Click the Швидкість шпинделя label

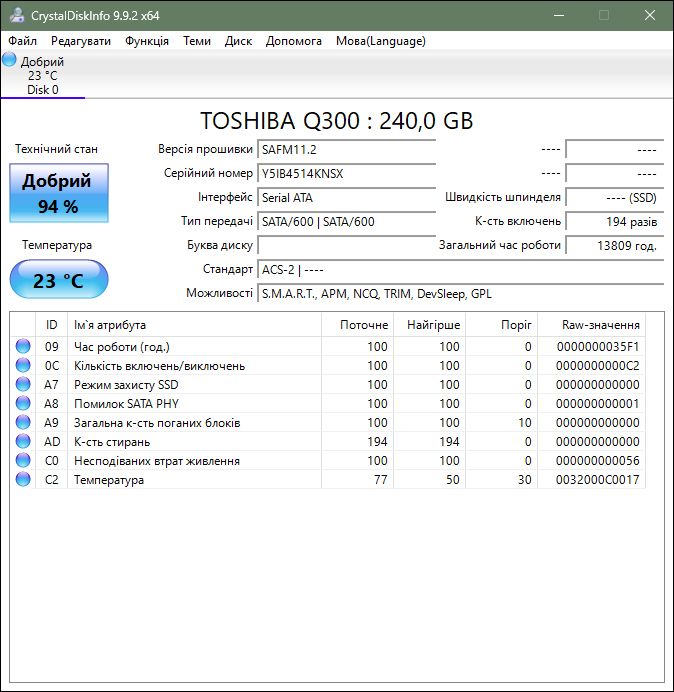click(503, 197)
